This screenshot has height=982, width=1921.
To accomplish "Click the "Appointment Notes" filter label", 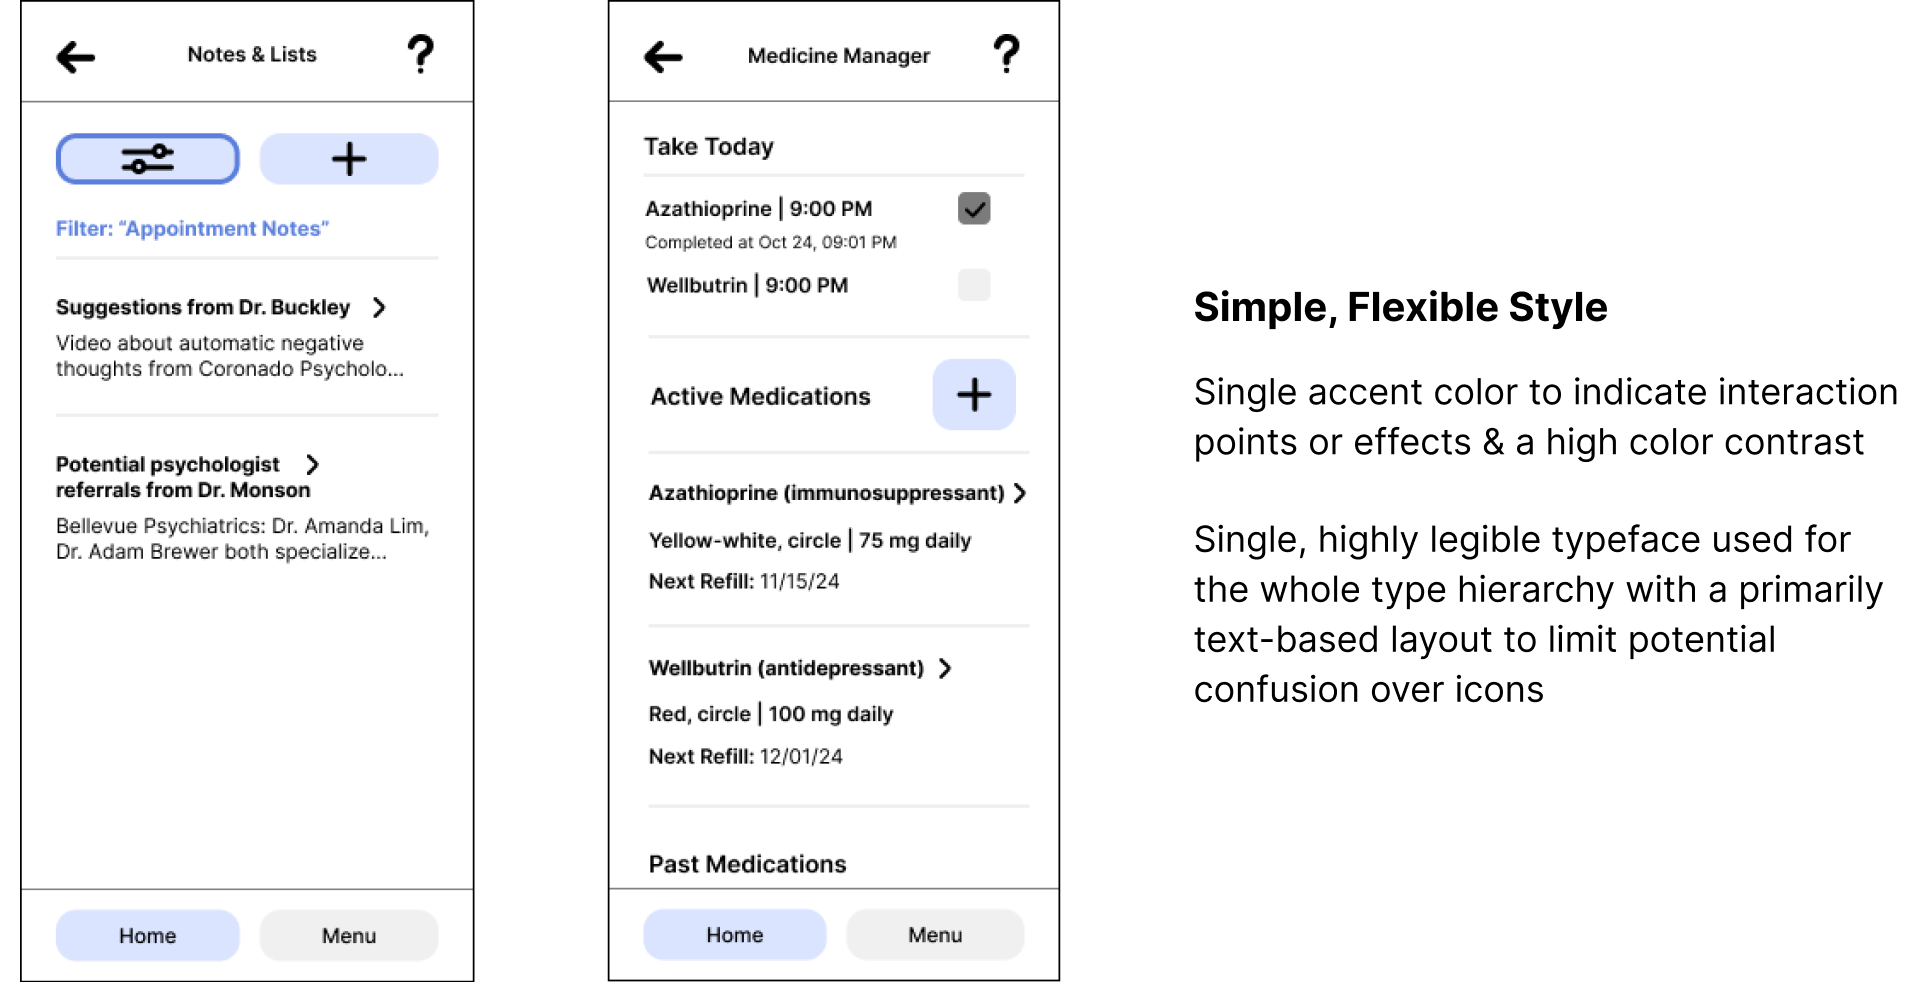I will coord(192,229).
